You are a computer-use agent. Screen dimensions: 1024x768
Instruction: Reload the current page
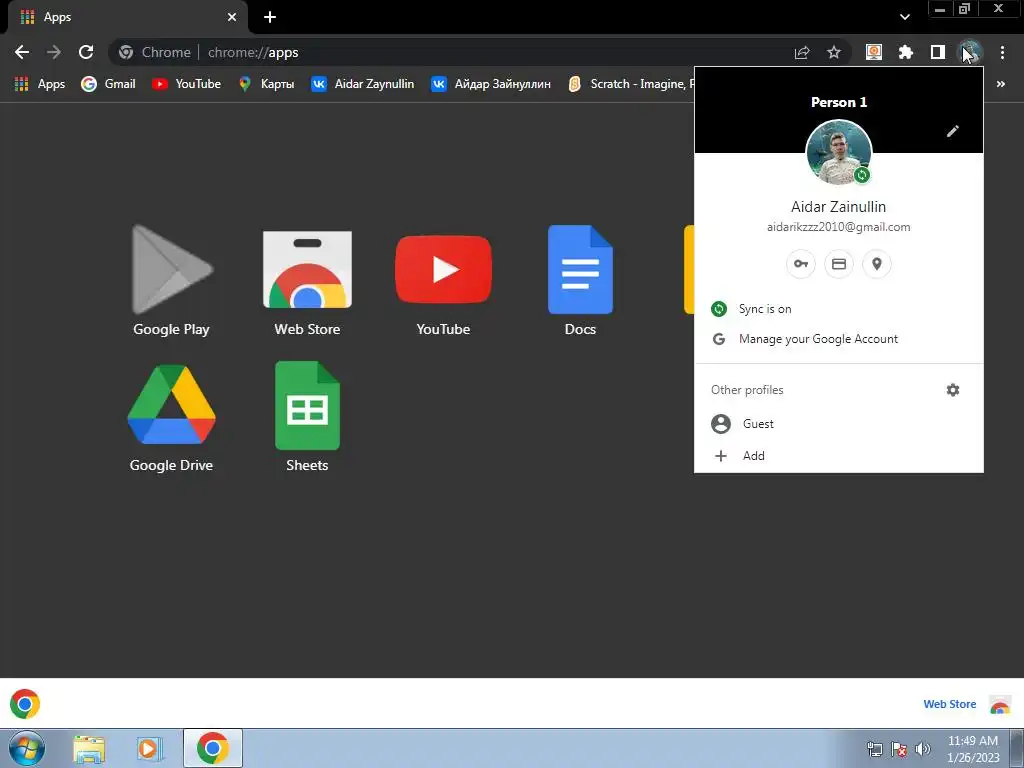[x=86, y=52]
